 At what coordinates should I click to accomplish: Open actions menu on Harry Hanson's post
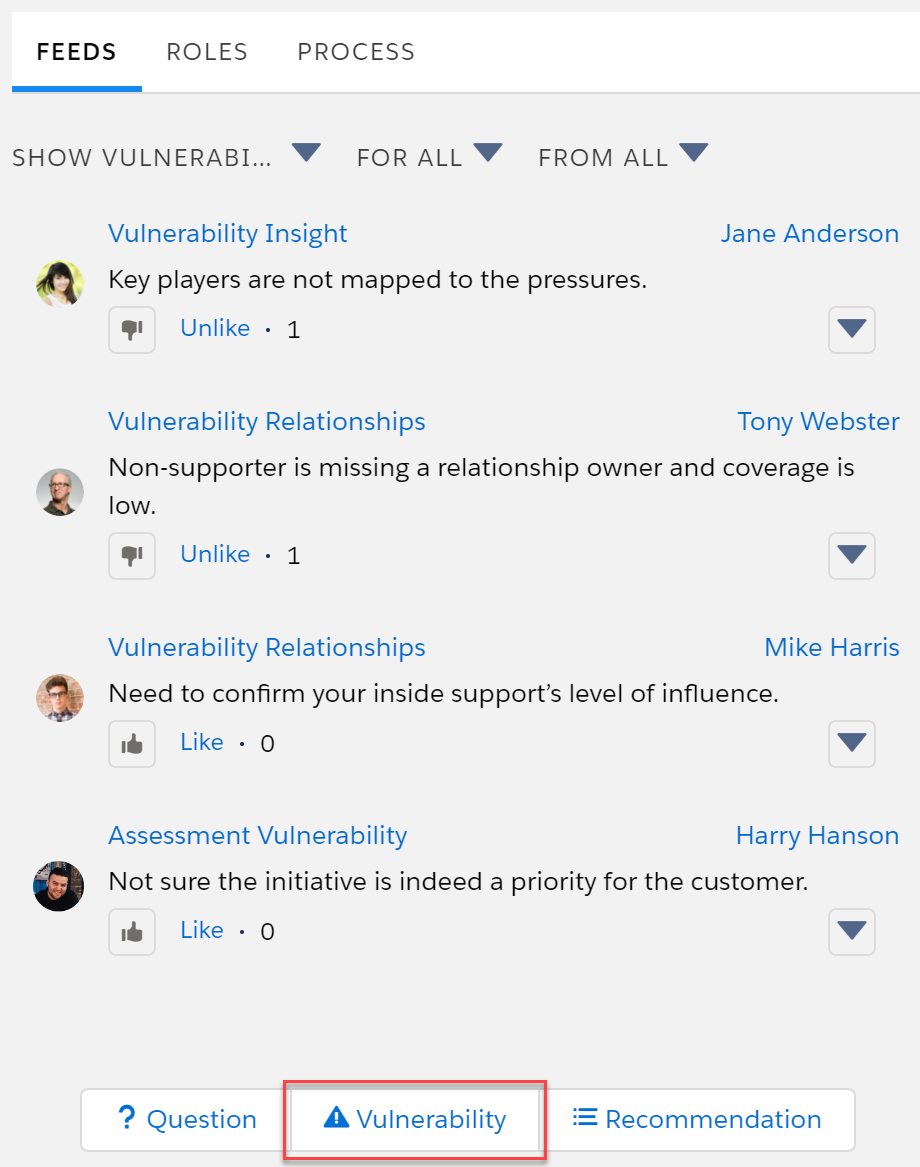click(852, 932)
